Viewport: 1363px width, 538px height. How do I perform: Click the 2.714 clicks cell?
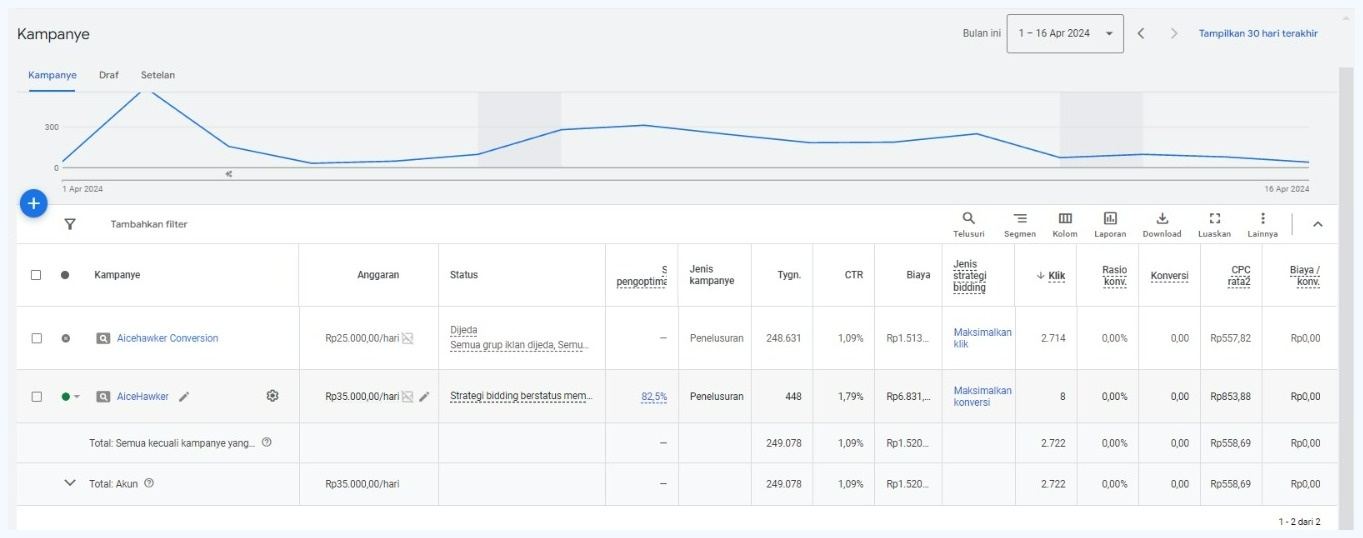(x=1053, y=338)
